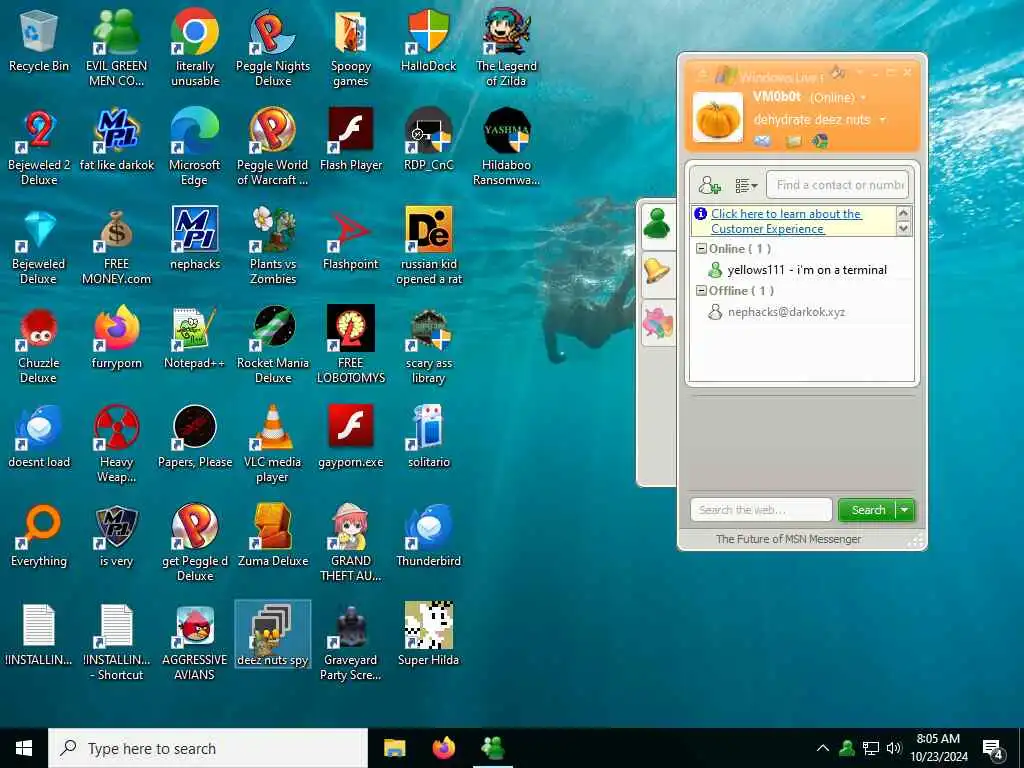Open the status dropdown next to (Online)

(863, 98)
